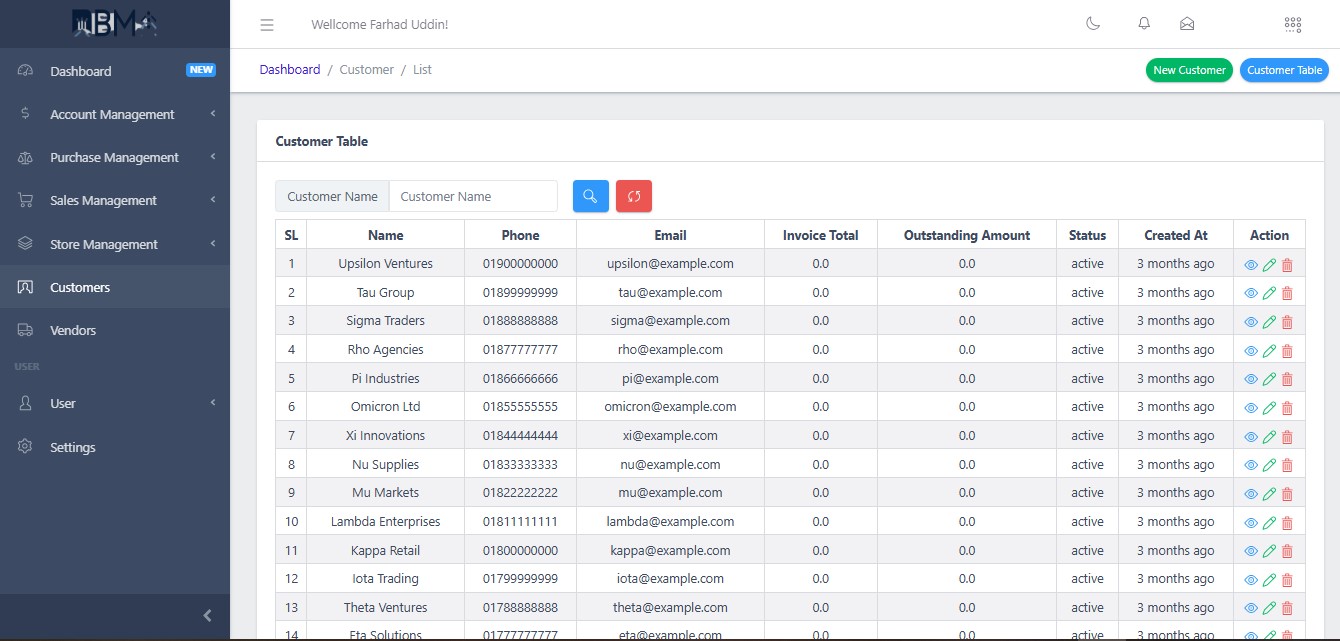The height and width of the screenshot is (641, 1340).
Task: Edit the Rho Agencies customer
Action: [1269, 351]
